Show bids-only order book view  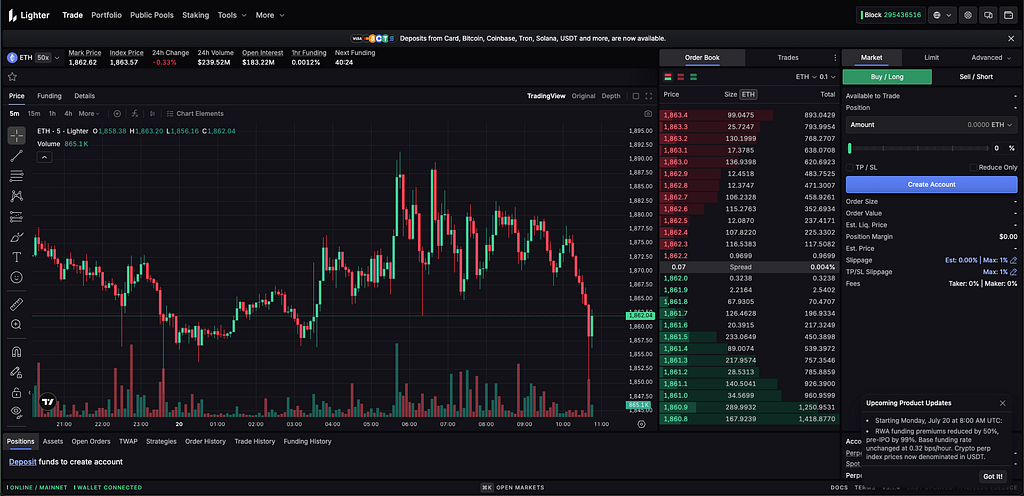694,77
